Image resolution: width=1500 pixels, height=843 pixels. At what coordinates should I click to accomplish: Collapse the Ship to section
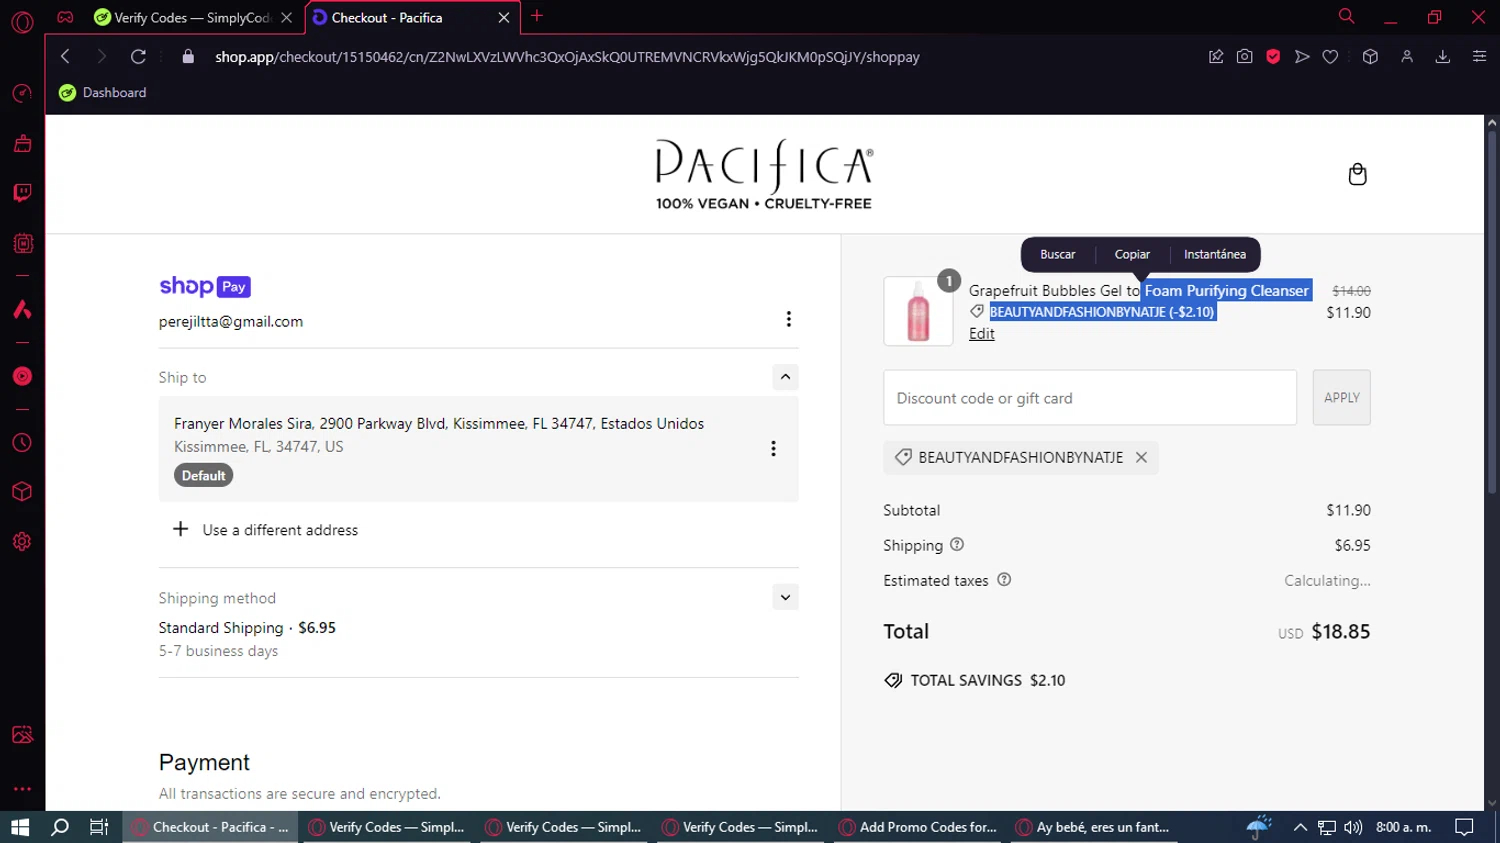pos(785,377)
